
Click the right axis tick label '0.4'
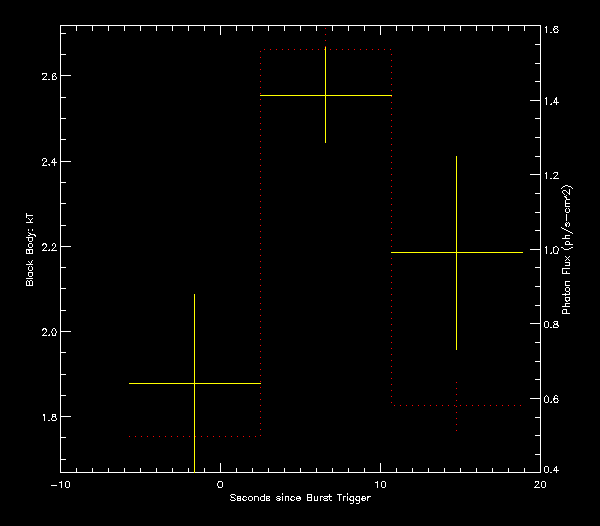[x=552, y=469]
